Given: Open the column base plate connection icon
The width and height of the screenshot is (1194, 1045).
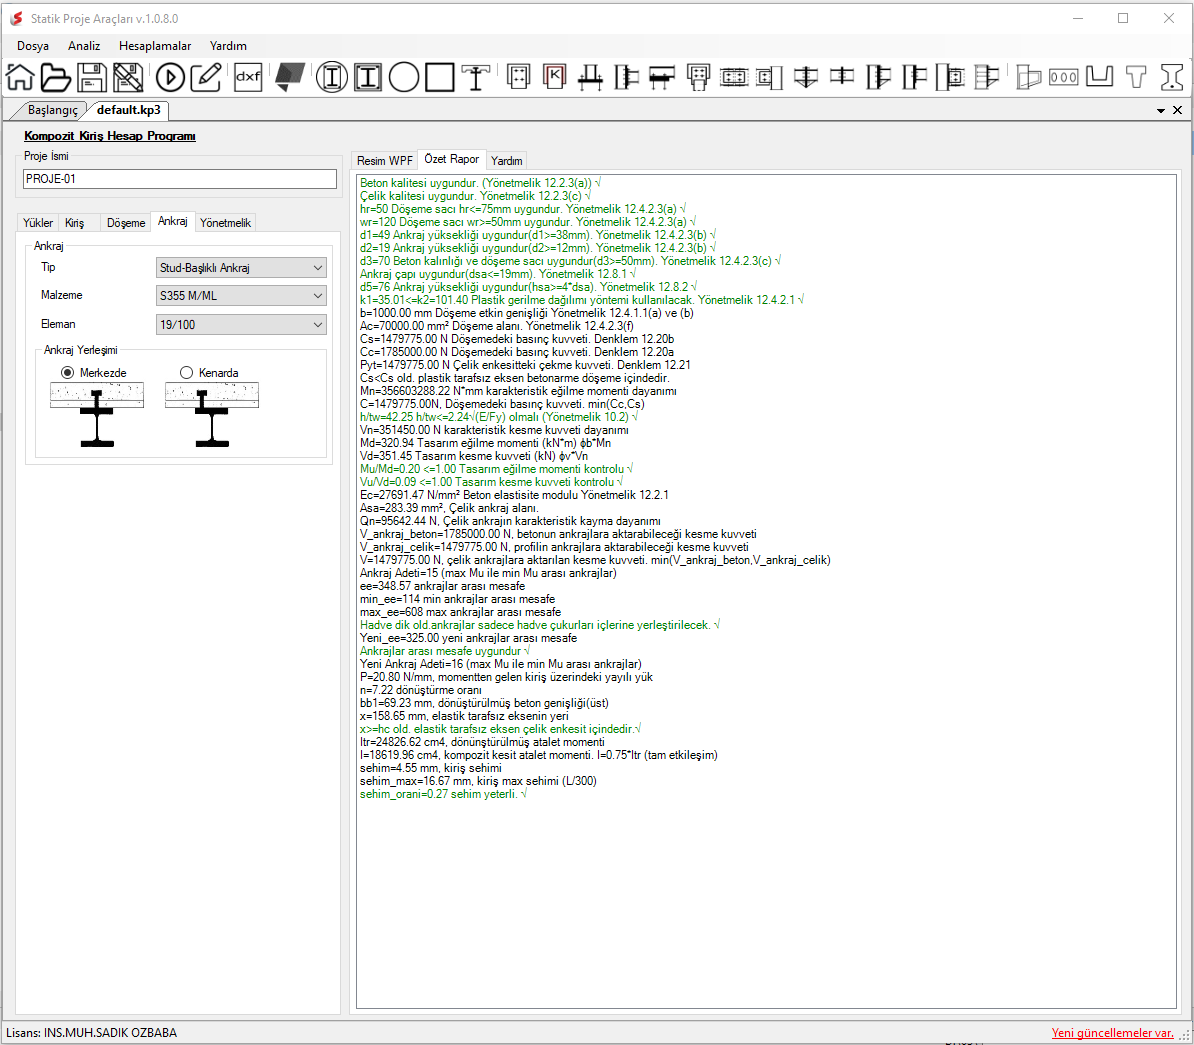Looking at the screenshot, I should coord(590,77).
